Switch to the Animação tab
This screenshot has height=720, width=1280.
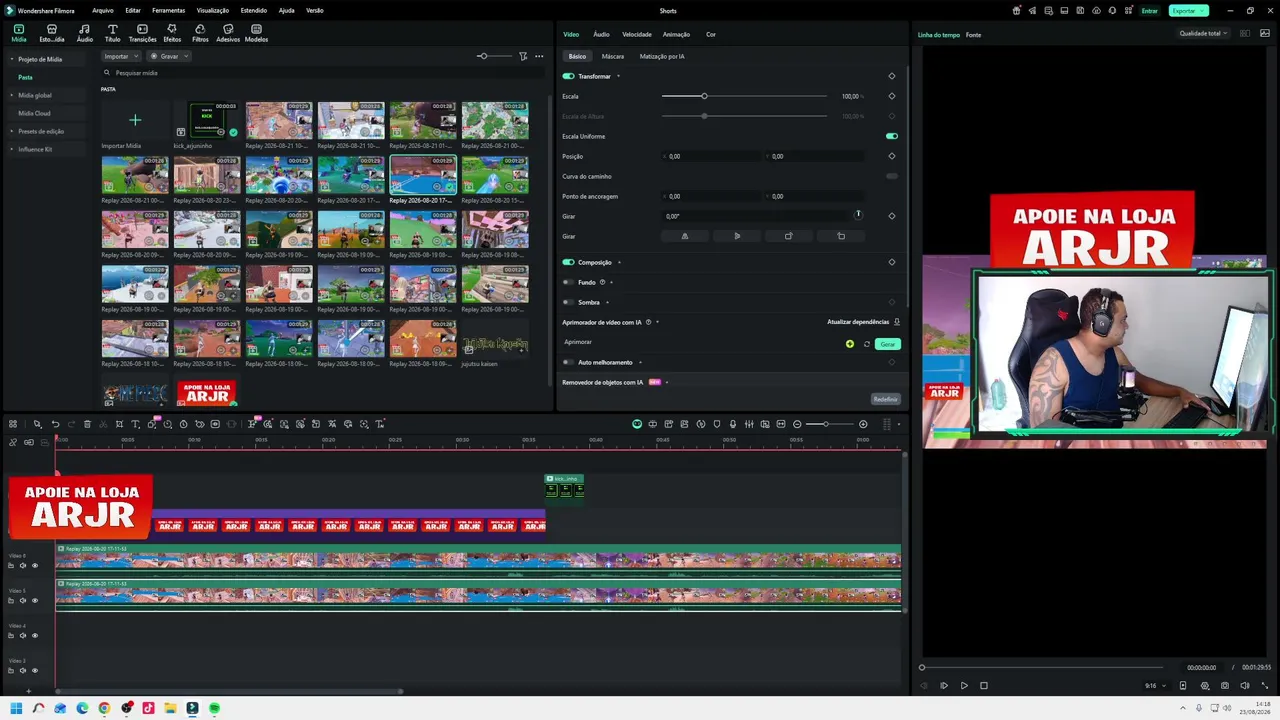point(676,34)
